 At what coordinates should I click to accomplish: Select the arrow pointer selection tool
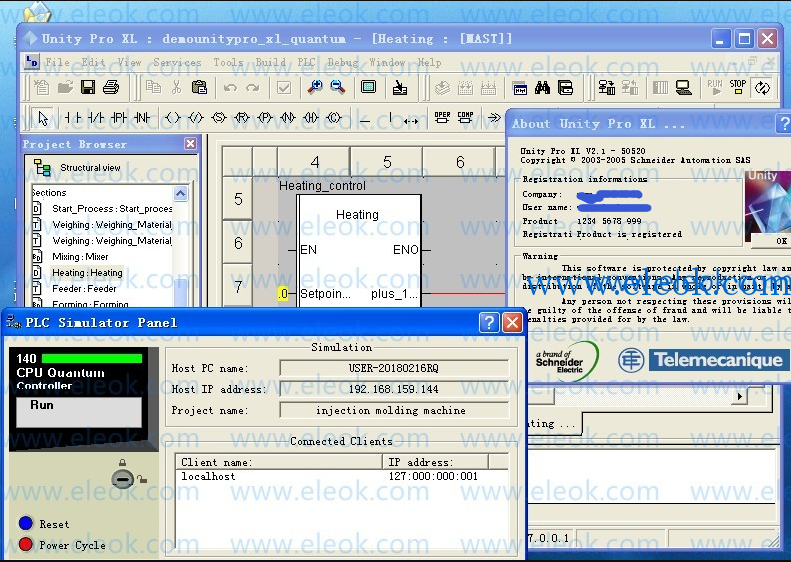coord(43,118)
